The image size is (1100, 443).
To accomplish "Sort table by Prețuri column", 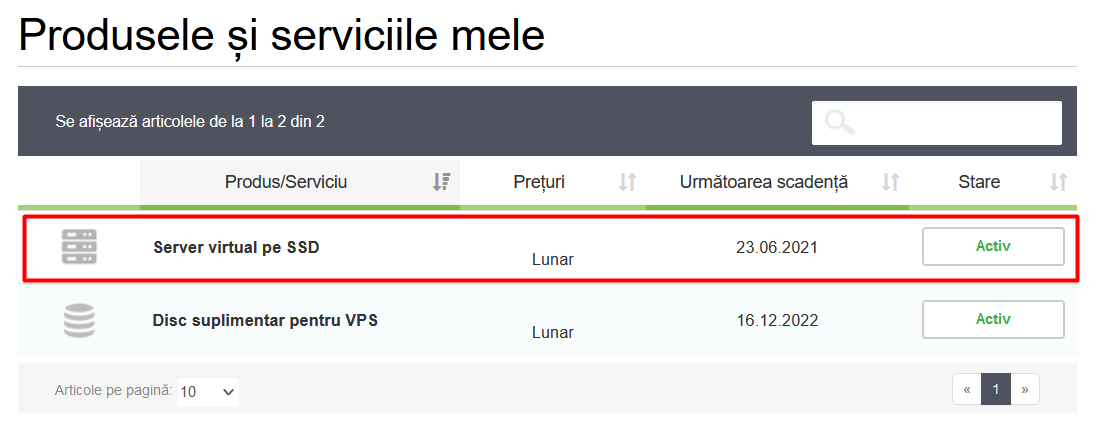I will coord(539,182).
